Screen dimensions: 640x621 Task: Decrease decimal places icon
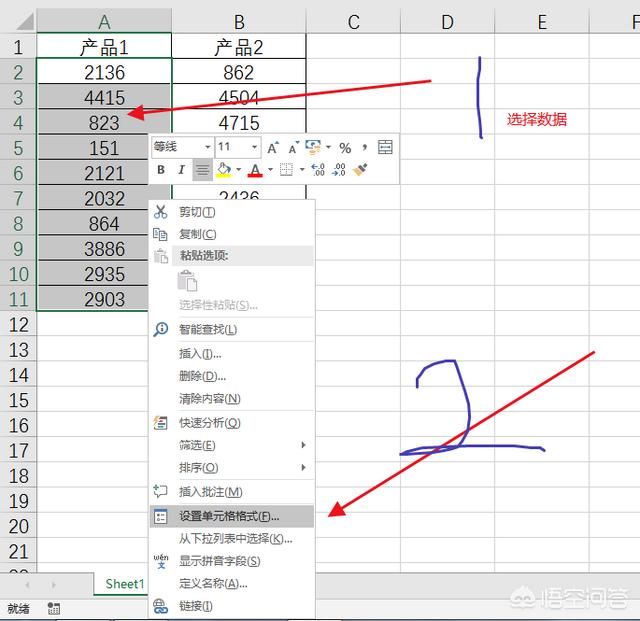tap(339, 169)
